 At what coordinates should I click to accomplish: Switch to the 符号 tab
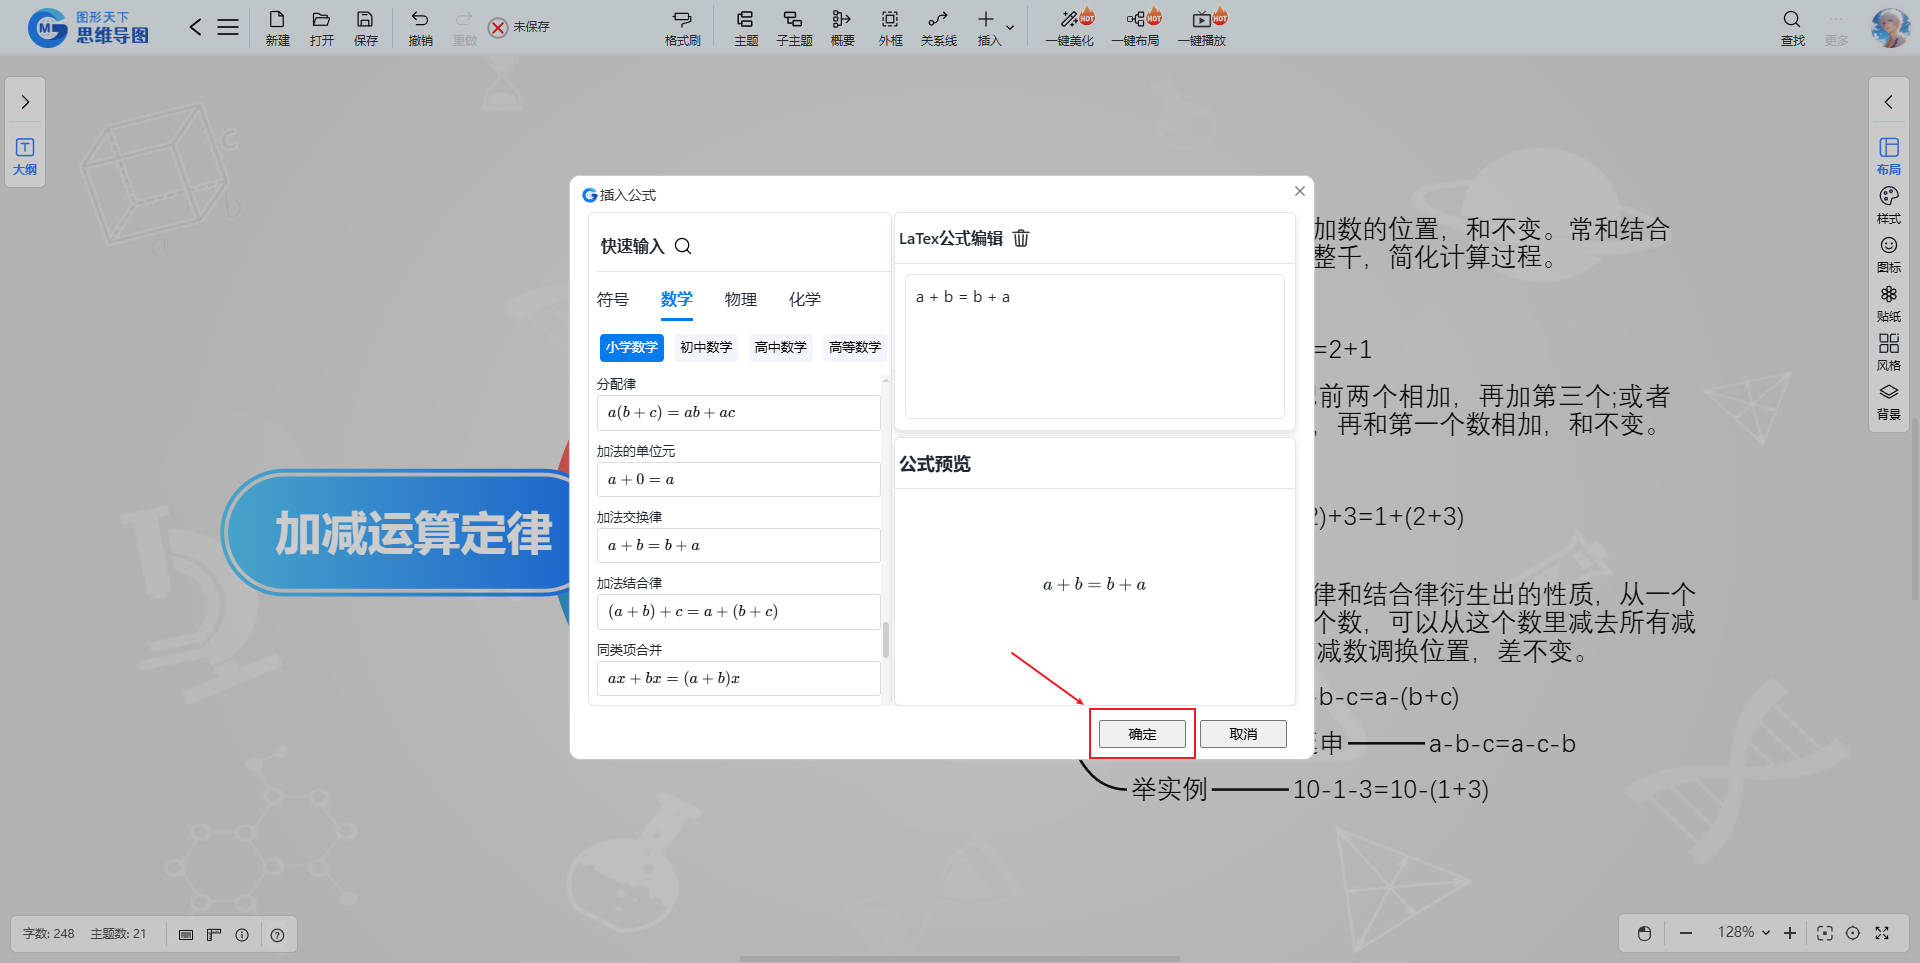612,299
